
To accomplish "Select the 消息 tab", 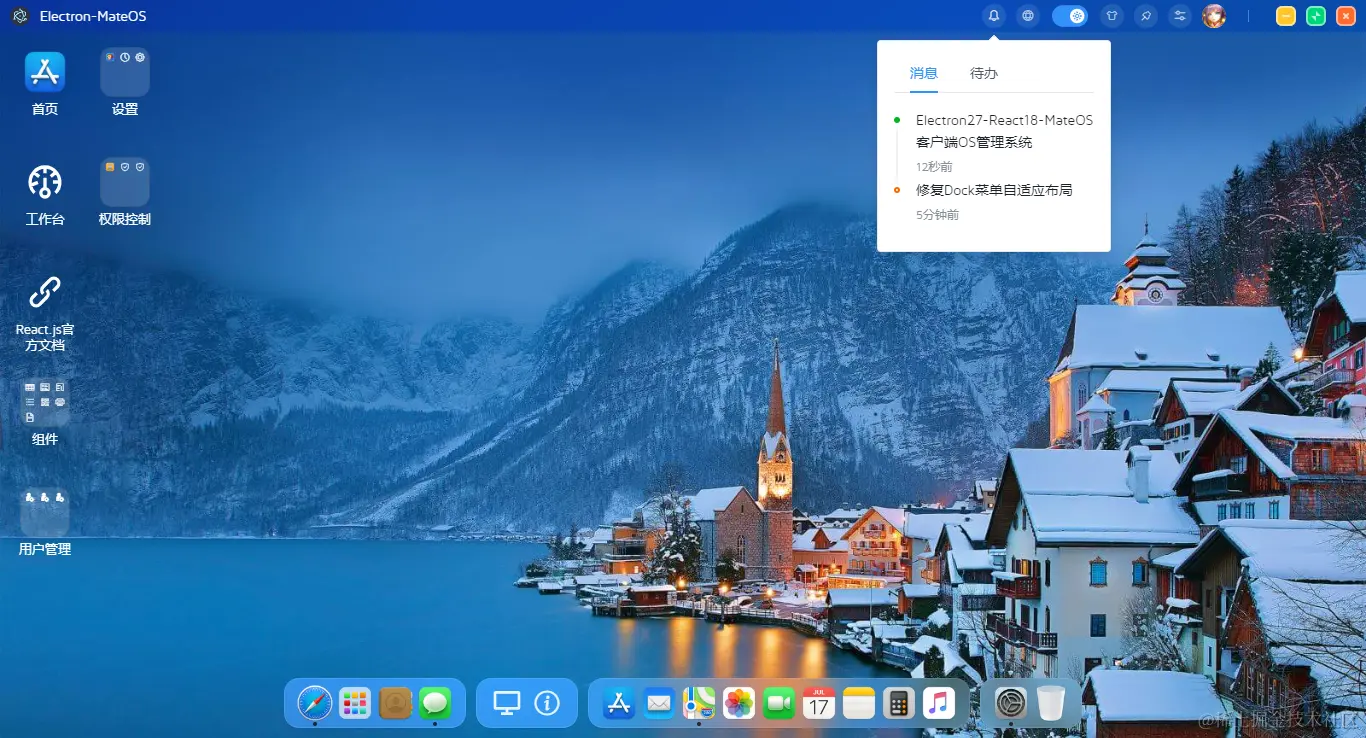I will point(923,73).
